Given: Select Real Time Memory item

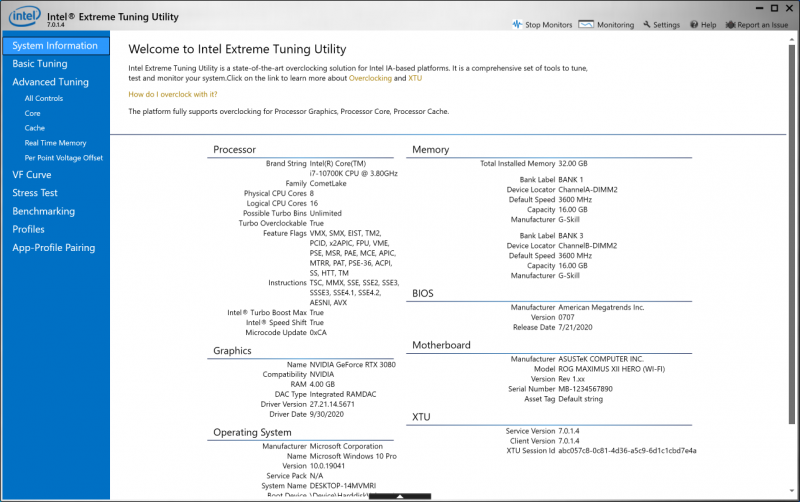Looking at the screenshot, I should click(x=55, y=143).
